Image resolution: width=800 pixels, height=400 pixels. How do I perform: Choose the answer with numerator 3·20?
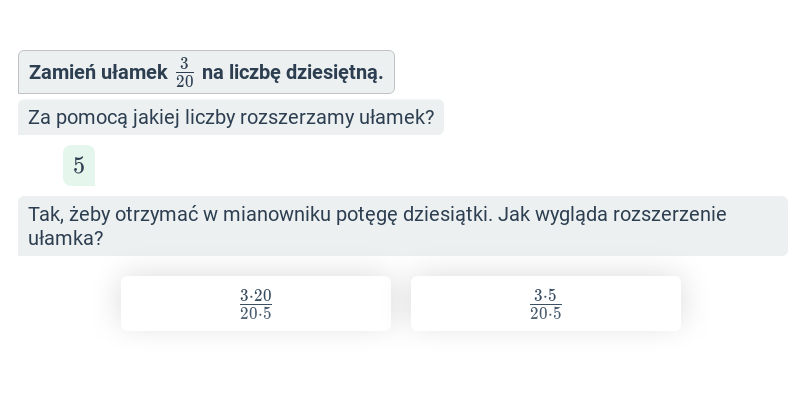point(256,304)
